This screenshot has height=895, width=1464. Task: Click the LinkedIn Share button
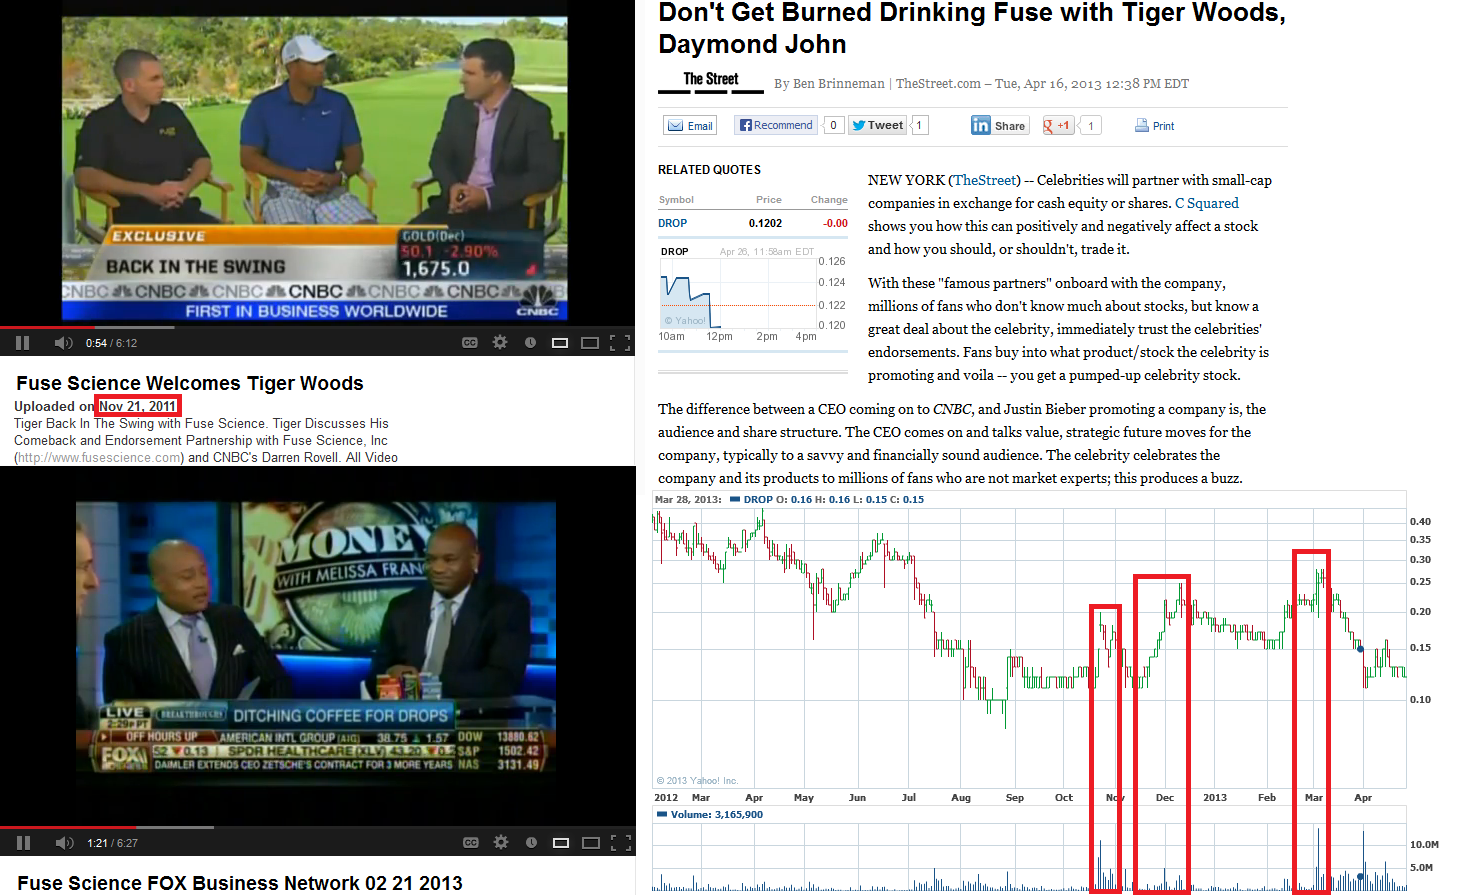point(999,125)
